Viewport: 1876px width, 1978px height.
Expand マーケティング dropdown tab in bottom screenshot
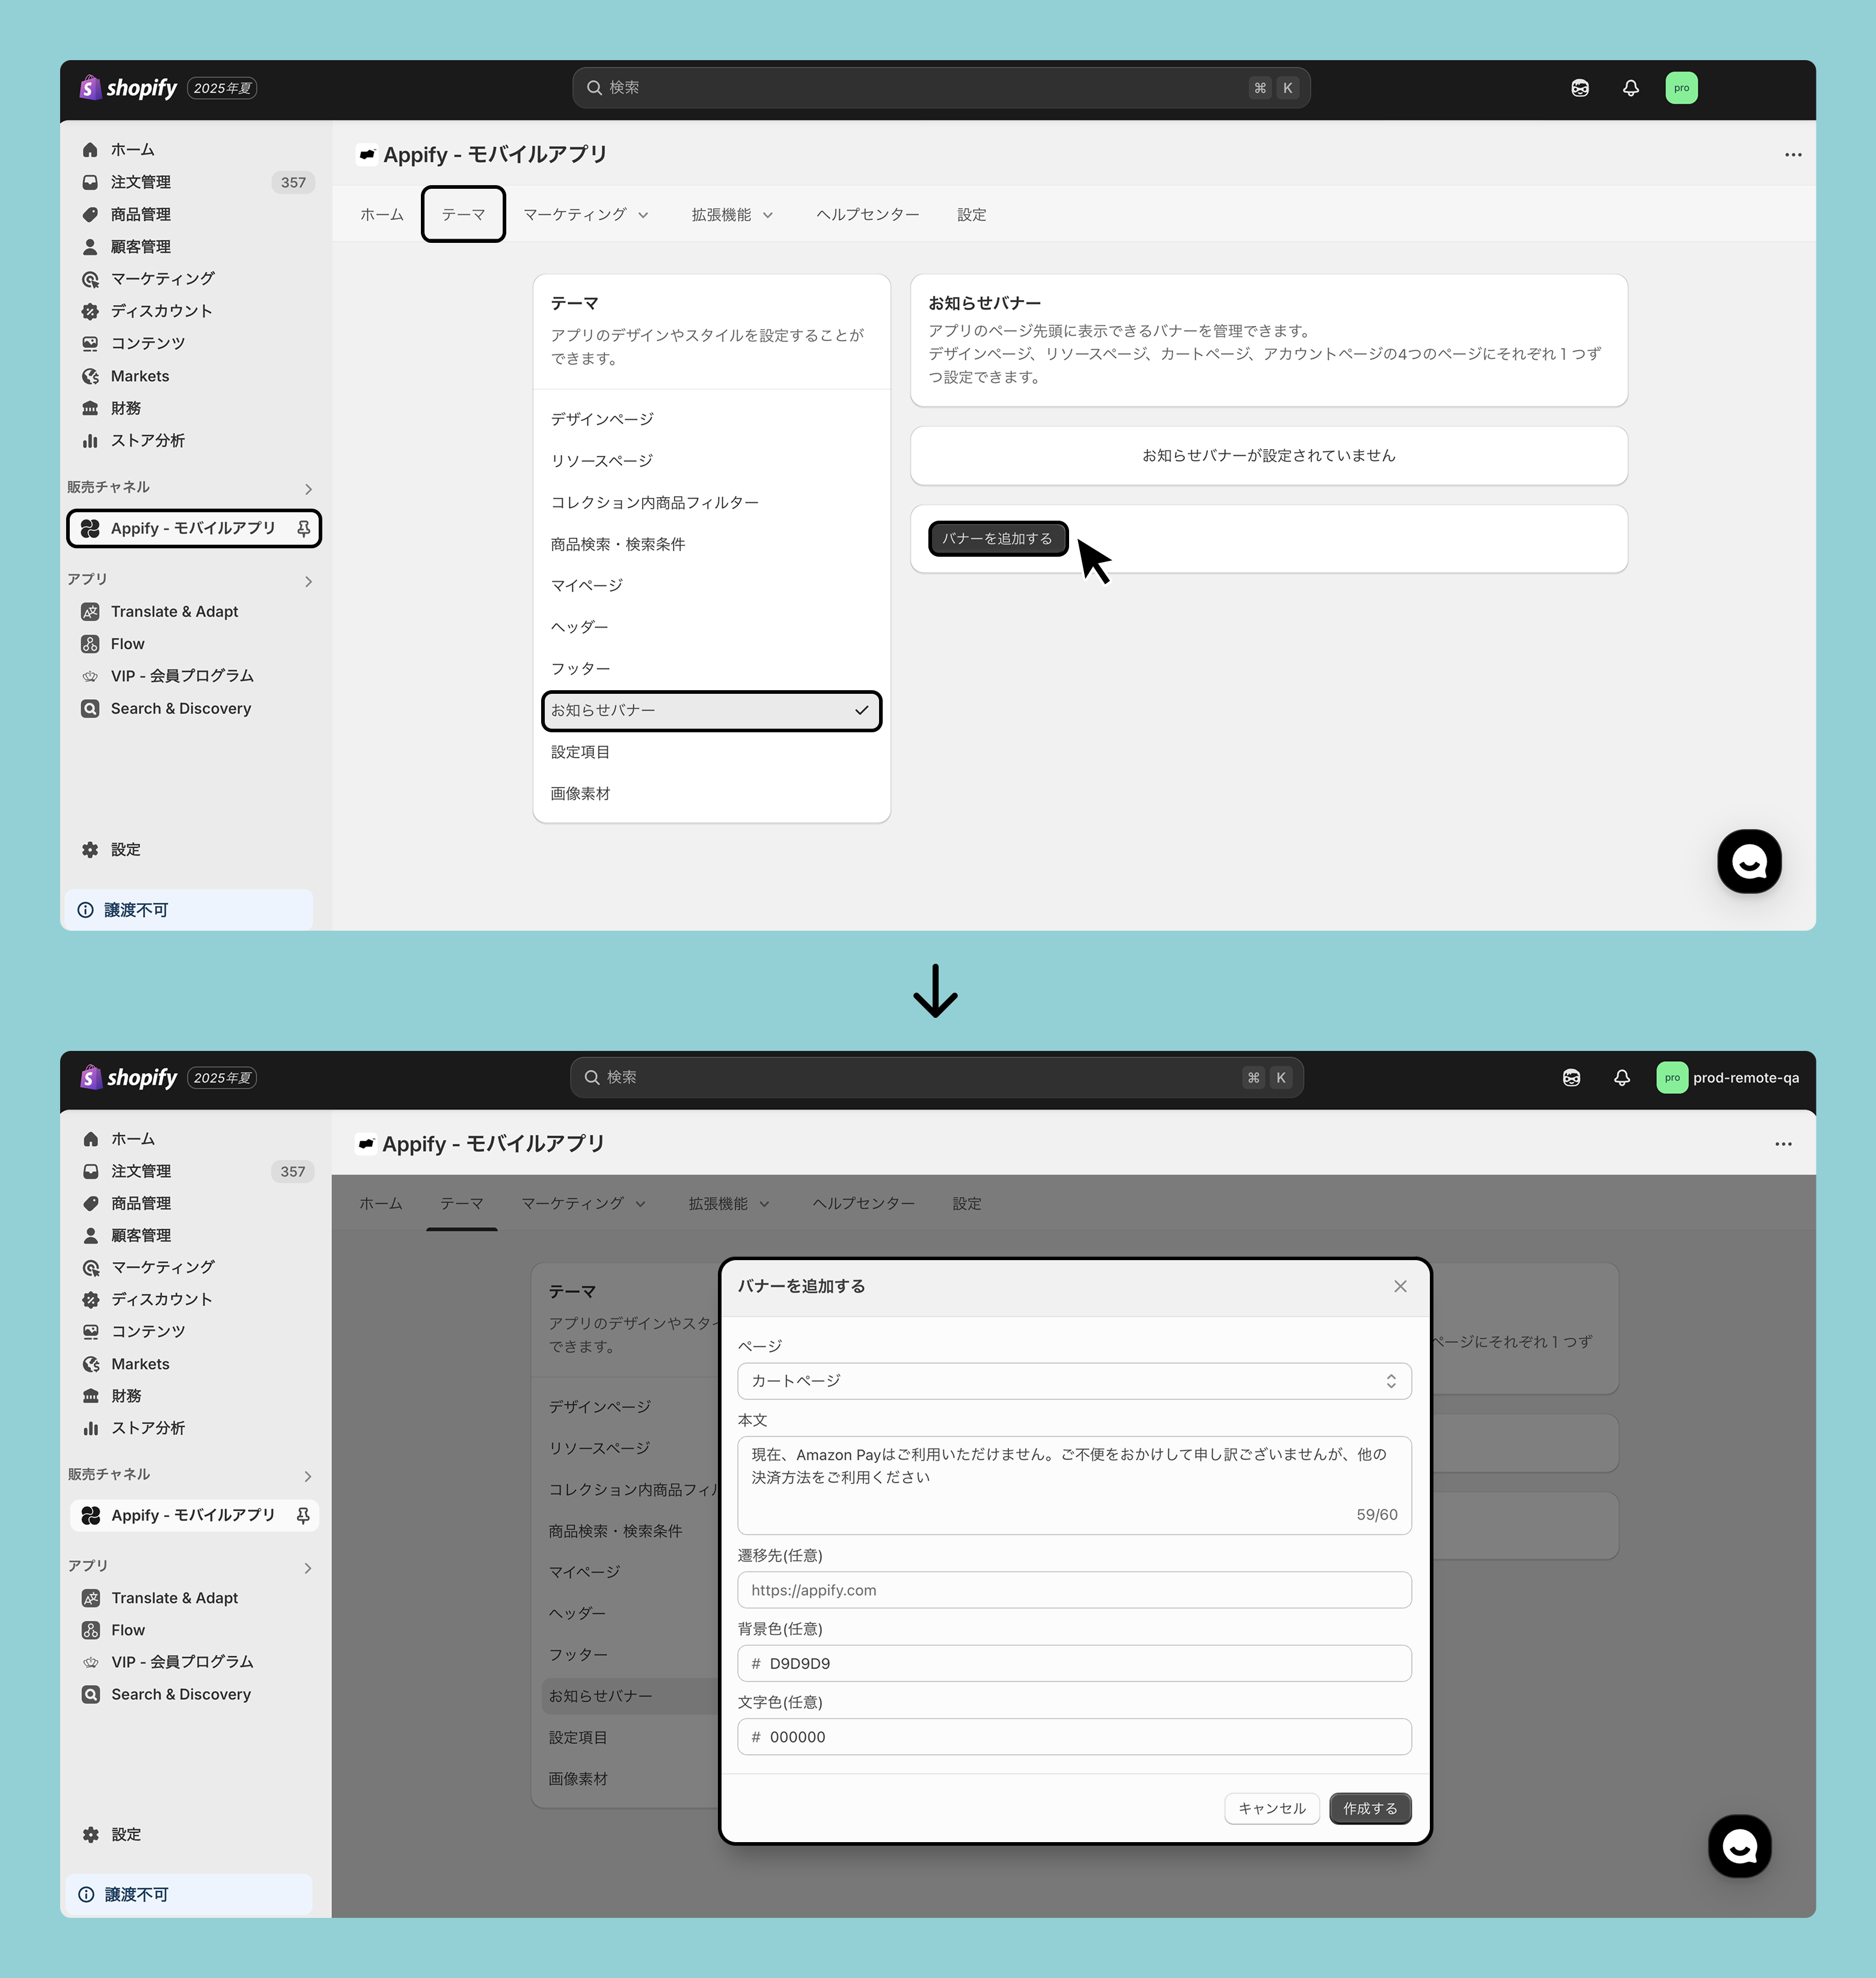coord(584,1204)
